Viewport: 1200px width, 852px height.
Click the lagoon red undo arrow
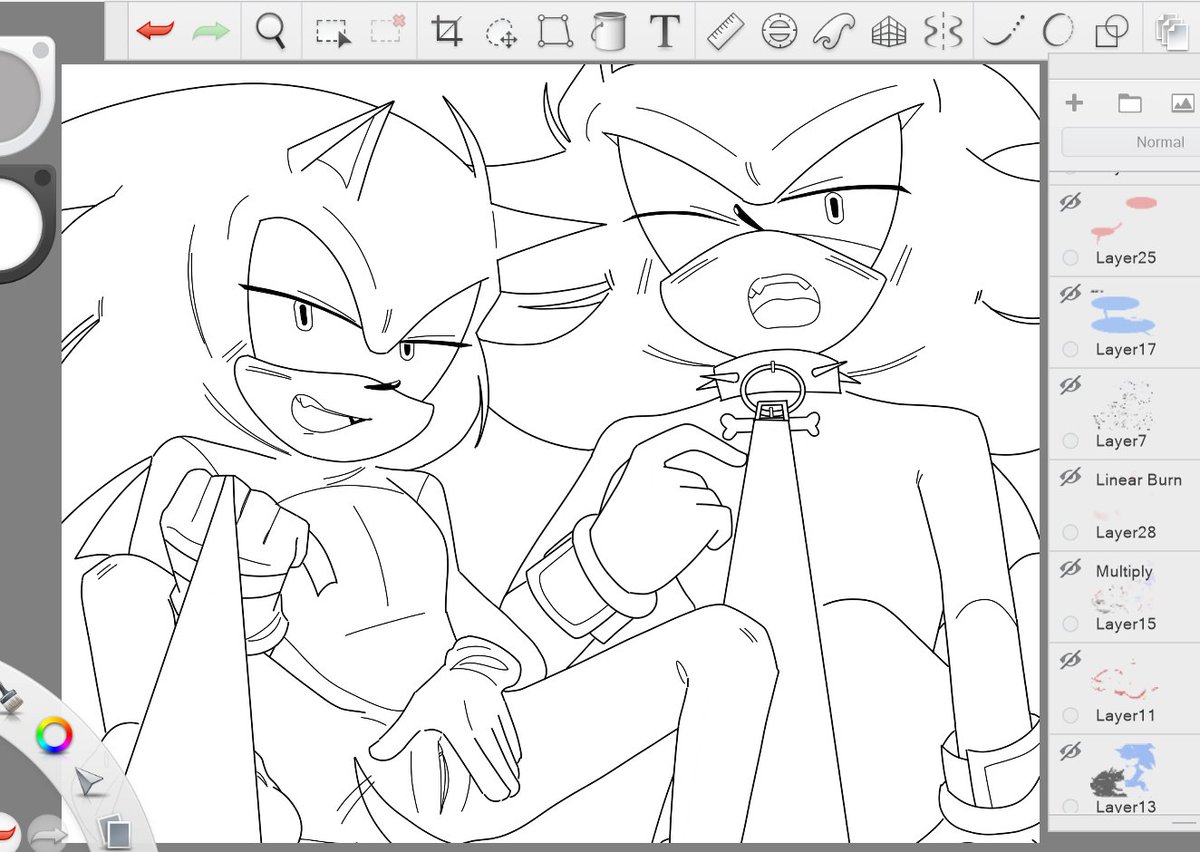[7, 833]
